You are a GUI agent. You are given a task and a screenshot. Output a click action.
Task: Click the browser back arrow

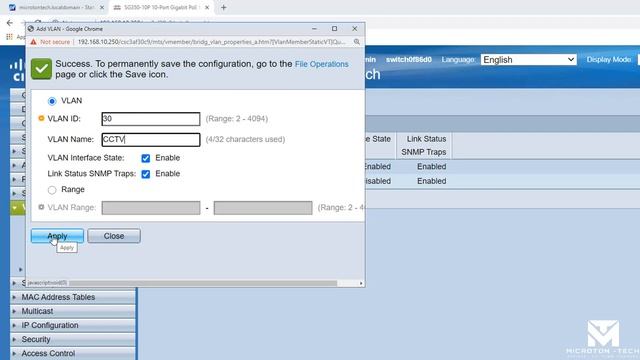pyautogui.click(x=10, y=23)
